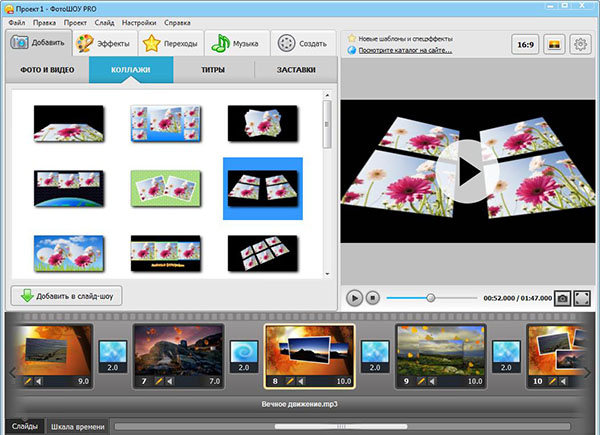This screenshot has width=600, height=435.
Task: Click the collage list scroll up arrow
Action: pyautogui.click(x=327, y=95)
